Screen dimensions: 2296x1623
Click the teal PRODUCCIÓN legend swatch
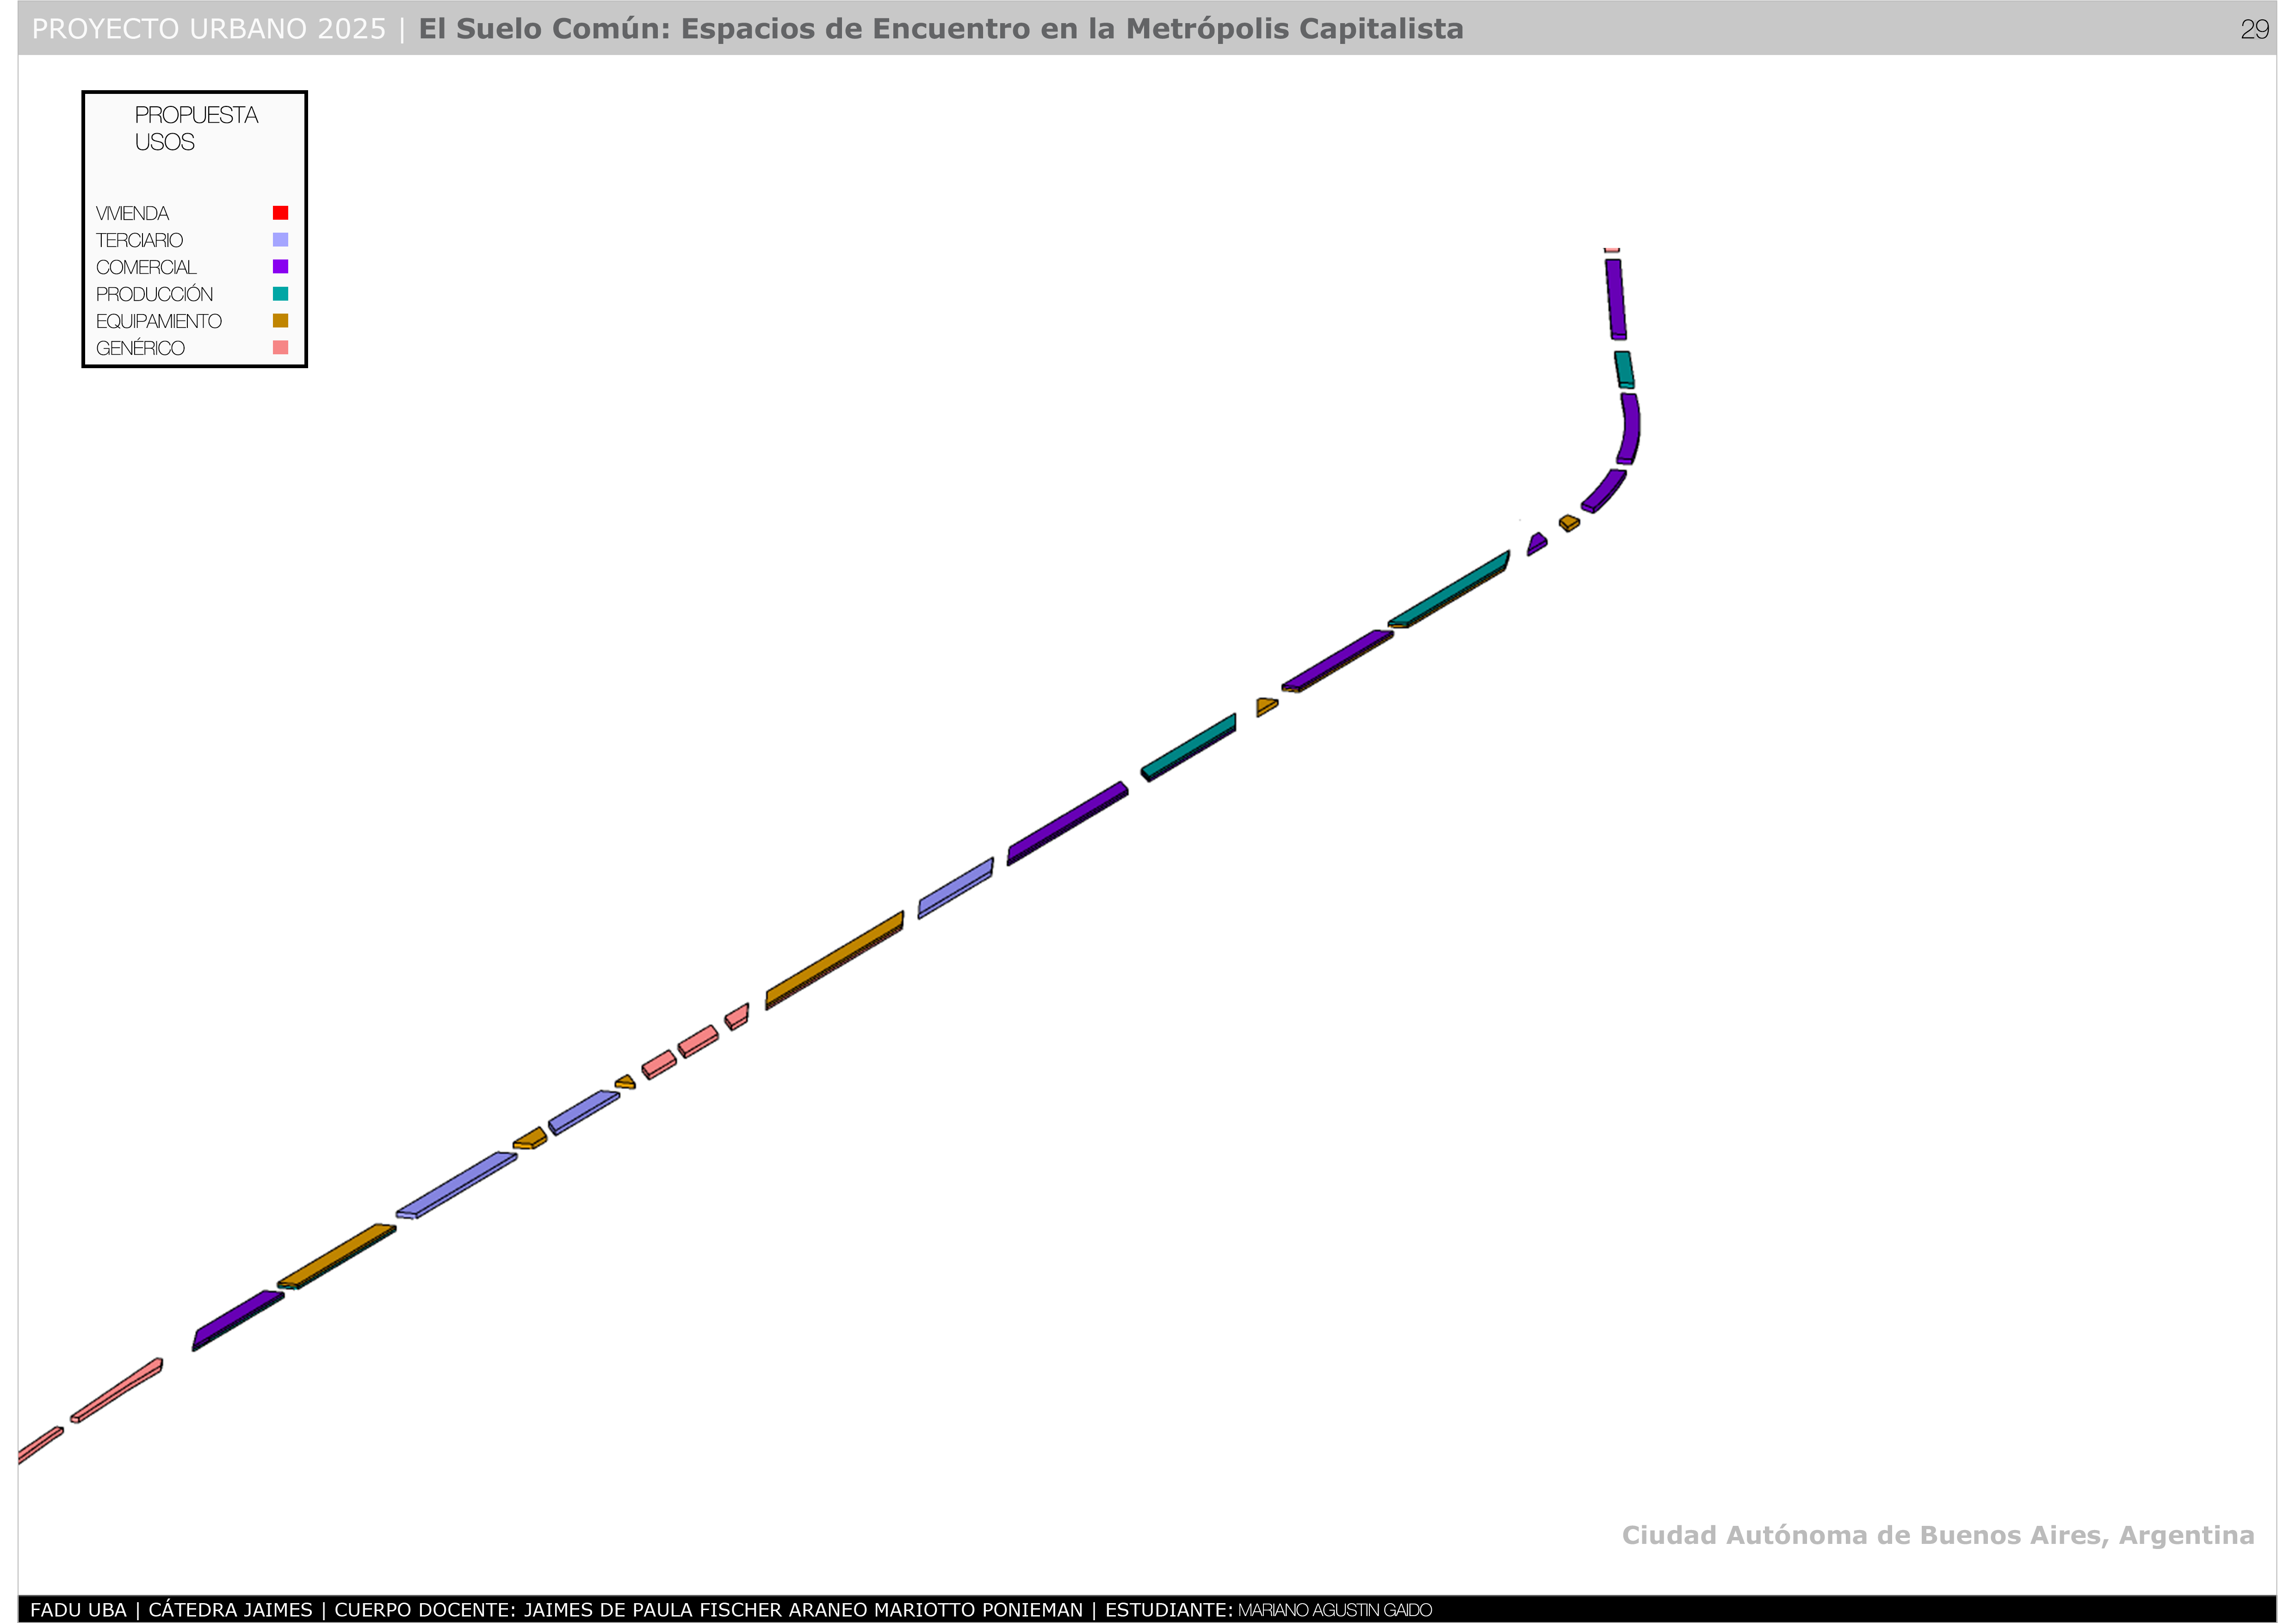click(280, 294)
